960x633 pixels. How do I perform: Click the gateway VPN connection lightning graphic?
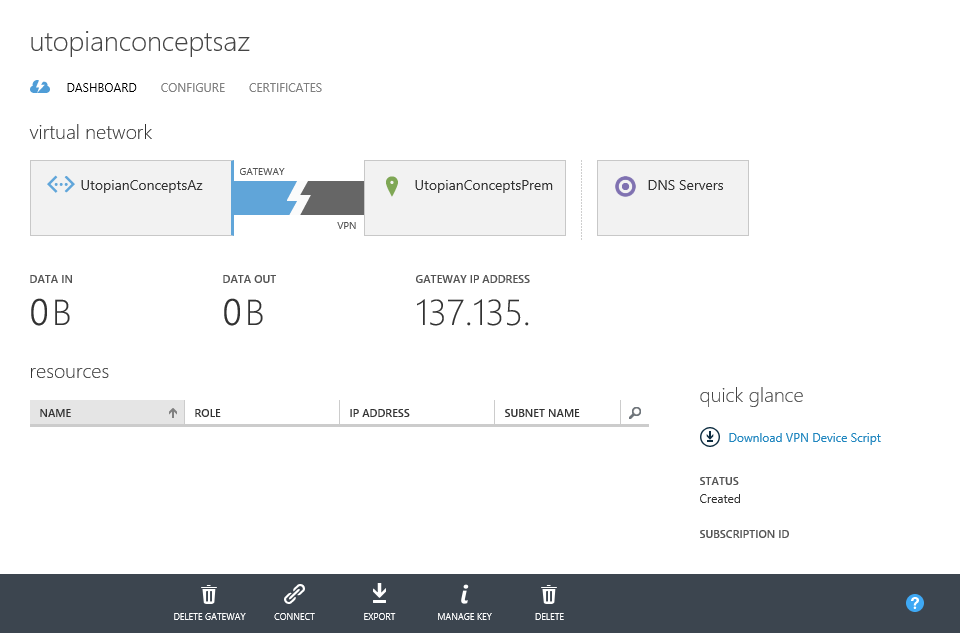point(299,198)
